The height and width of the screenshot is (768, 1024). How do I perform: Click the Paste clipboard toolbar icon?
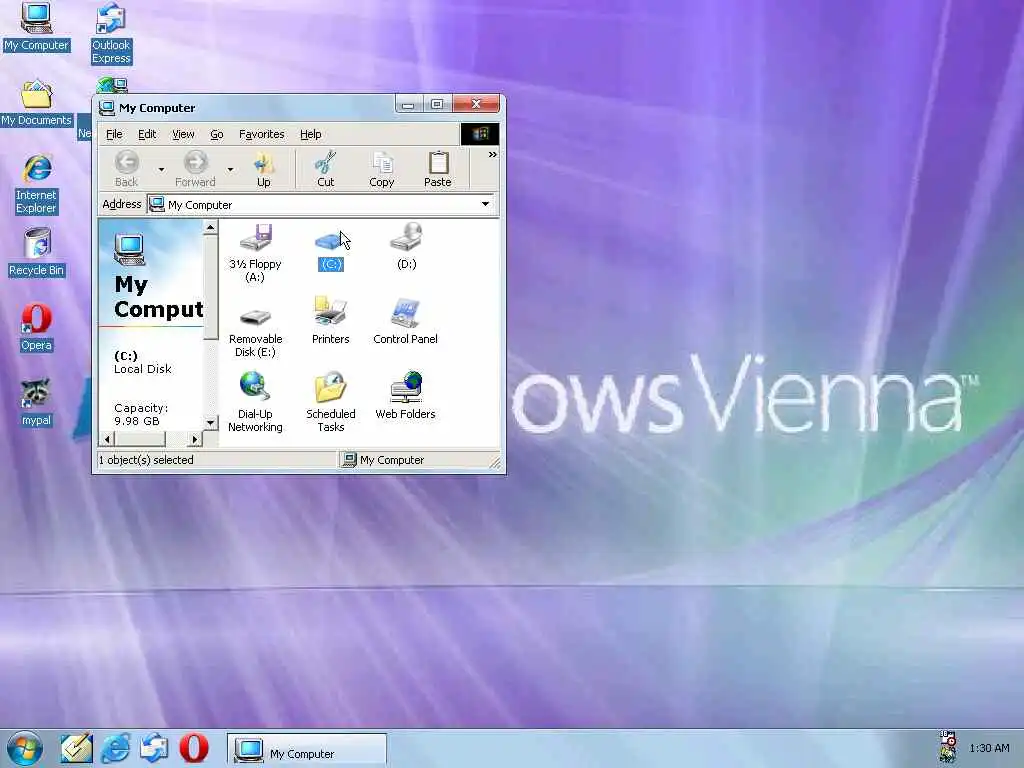[438, 169]
